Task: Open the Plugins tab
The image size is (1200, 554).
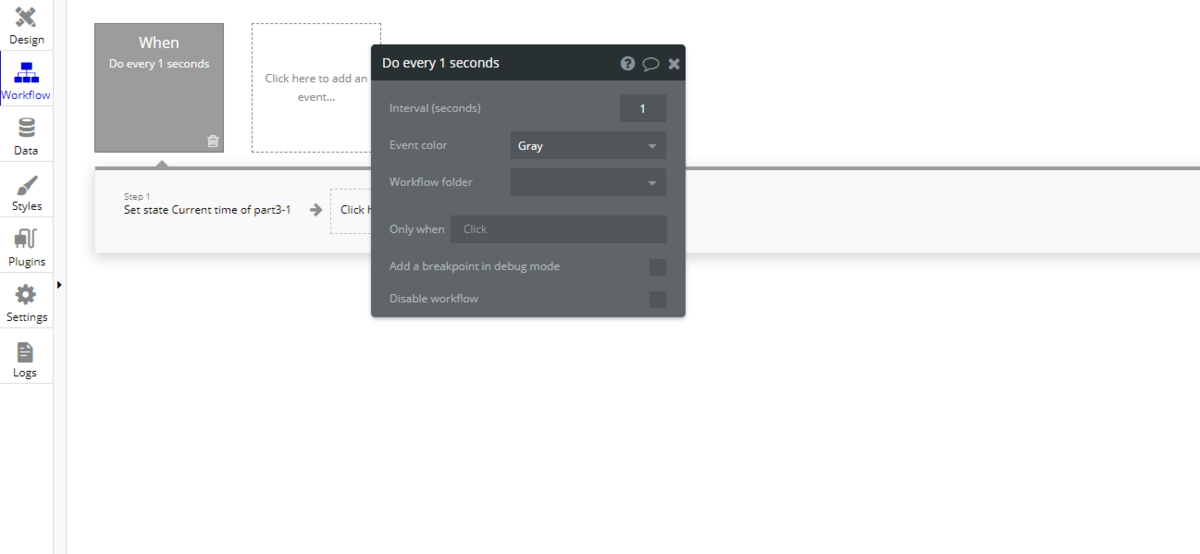Action: pos(26,247)
